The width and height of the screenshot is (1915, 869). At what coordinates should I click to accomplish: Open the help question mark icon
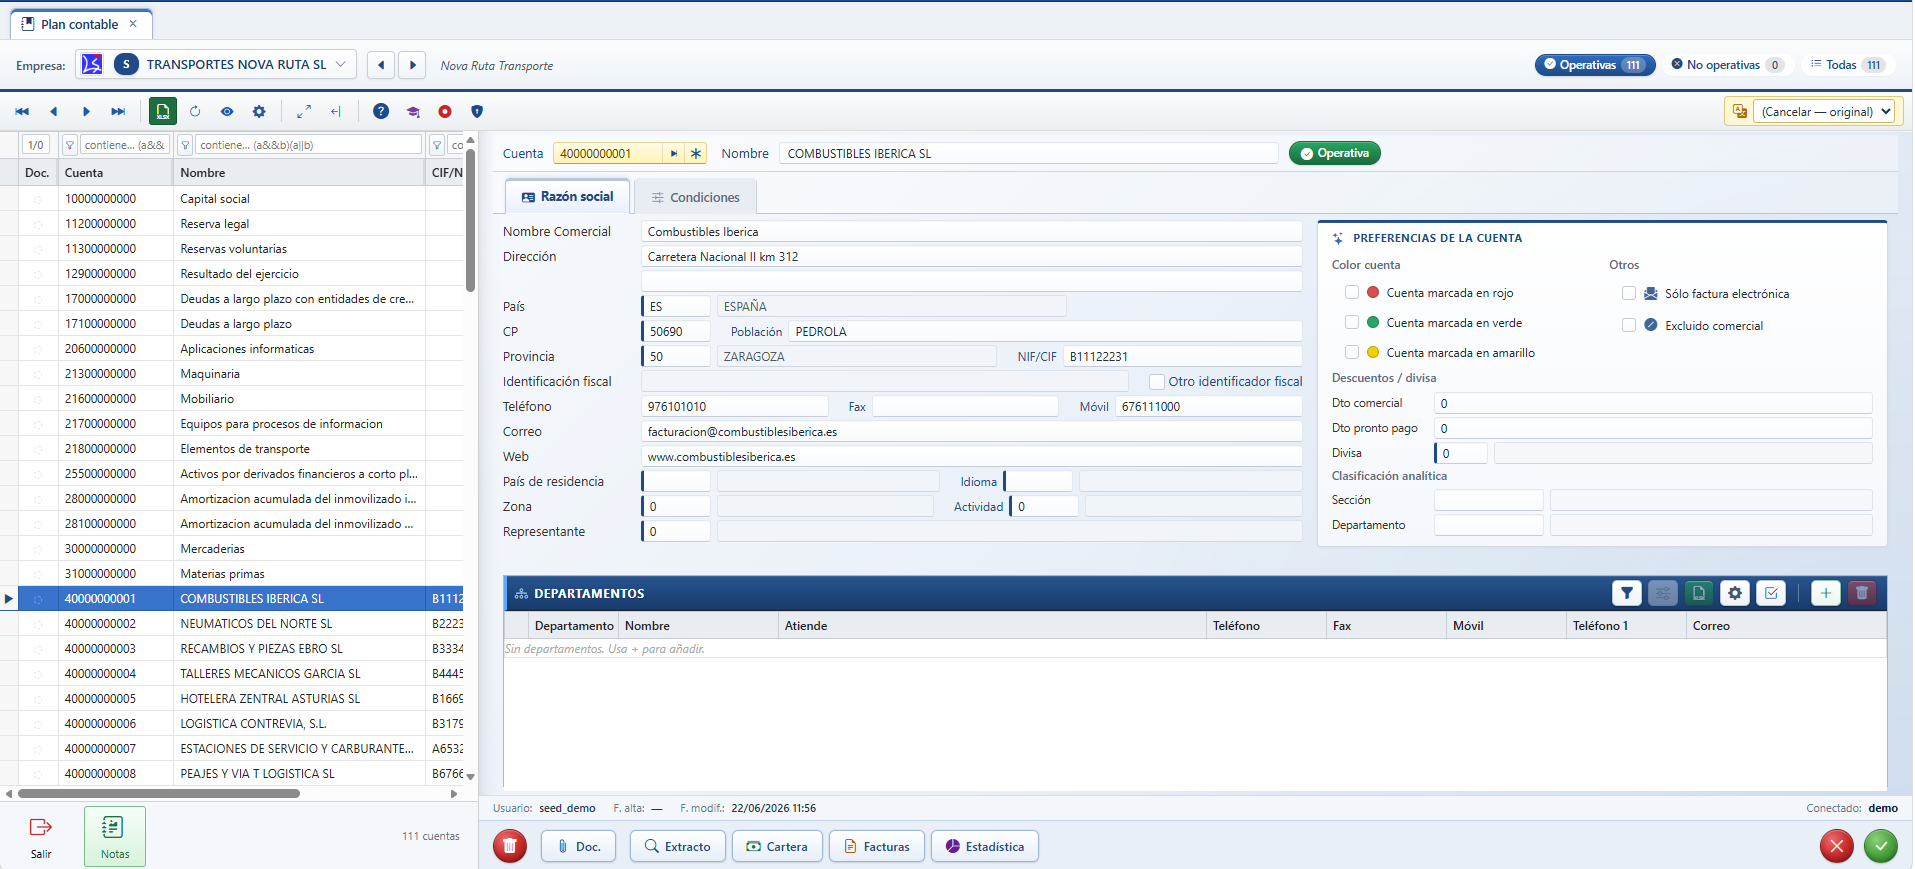point(381,112)
